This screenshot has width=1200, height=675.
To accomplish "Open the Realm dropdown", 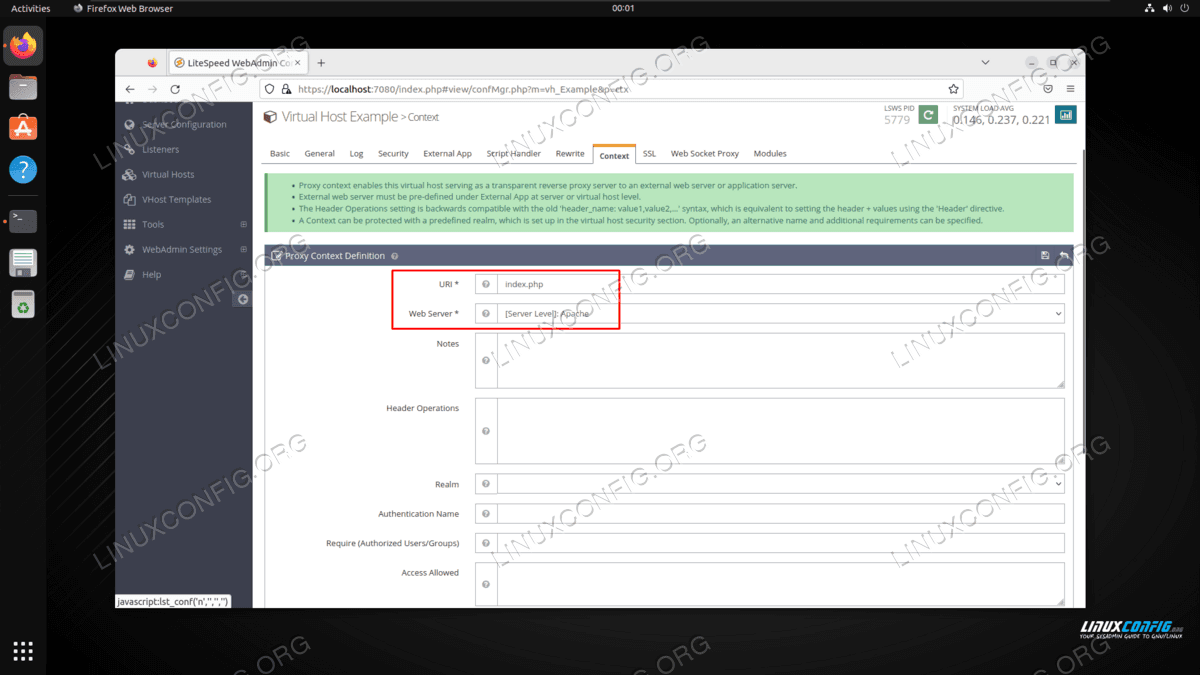I will (x=781, y=484).
